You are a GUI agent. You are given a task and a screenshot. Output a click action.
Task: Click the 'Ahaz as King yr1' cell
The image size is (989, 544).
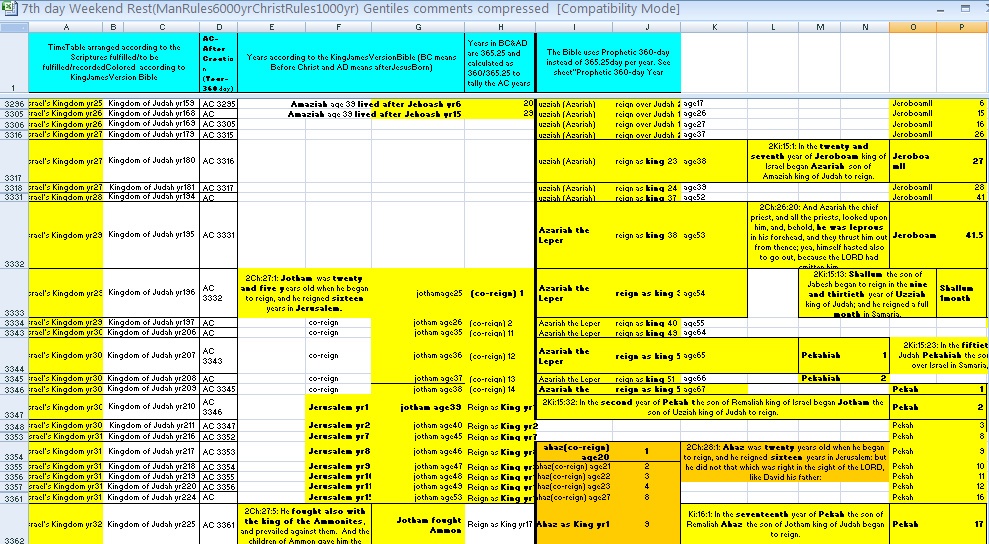(x=574, y=524)
